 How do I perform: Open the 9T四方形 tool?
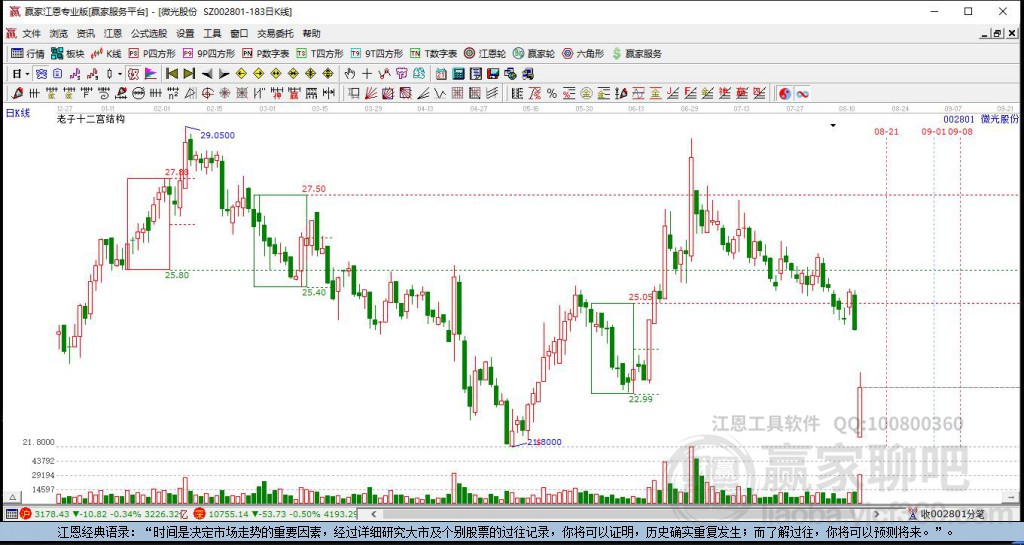377,54
